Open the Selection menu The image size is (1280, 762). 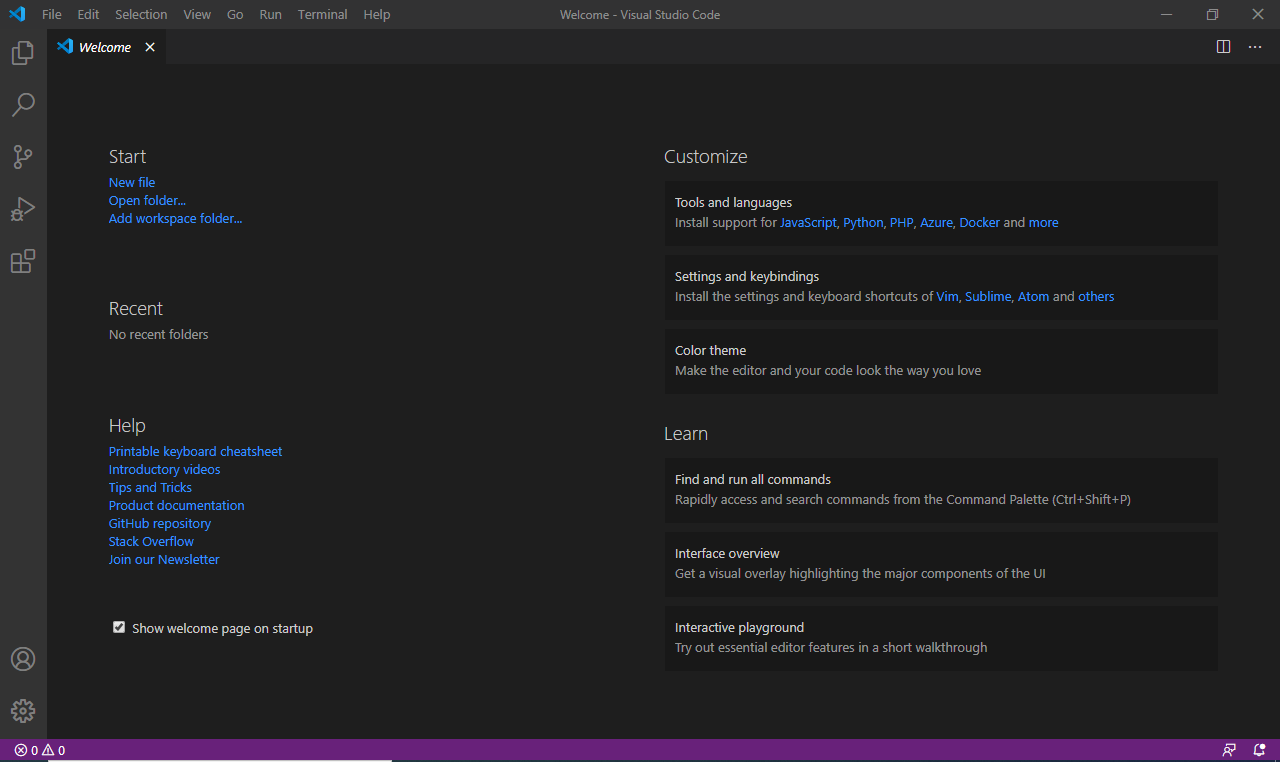[x=141, y=14]
